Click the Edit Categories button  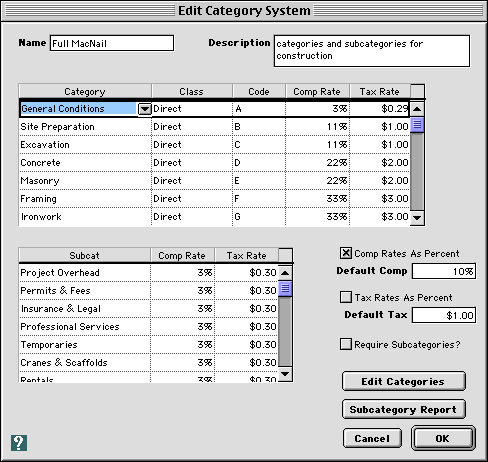(403, 381)
